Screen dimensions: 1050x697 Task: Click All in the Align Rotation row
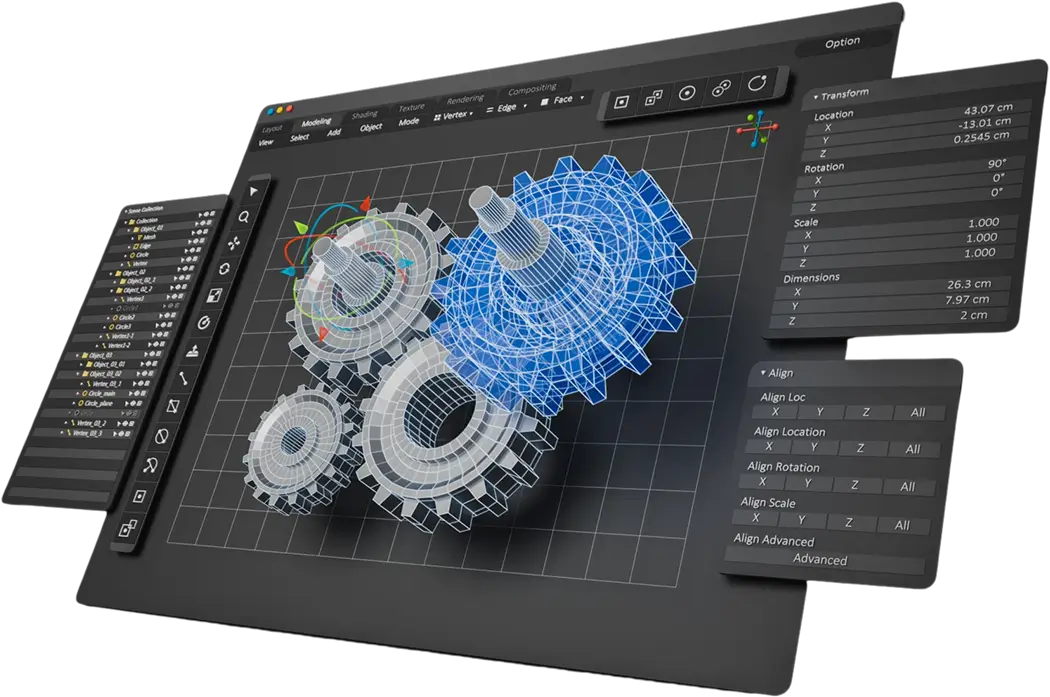(907, 487)
